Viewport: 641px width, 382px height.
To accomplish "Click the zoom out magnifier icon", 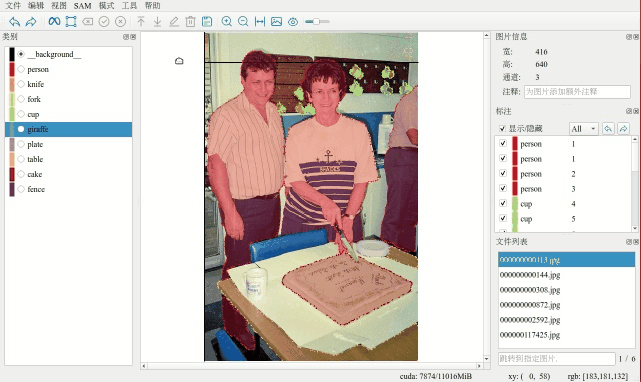I will (243, 21).
